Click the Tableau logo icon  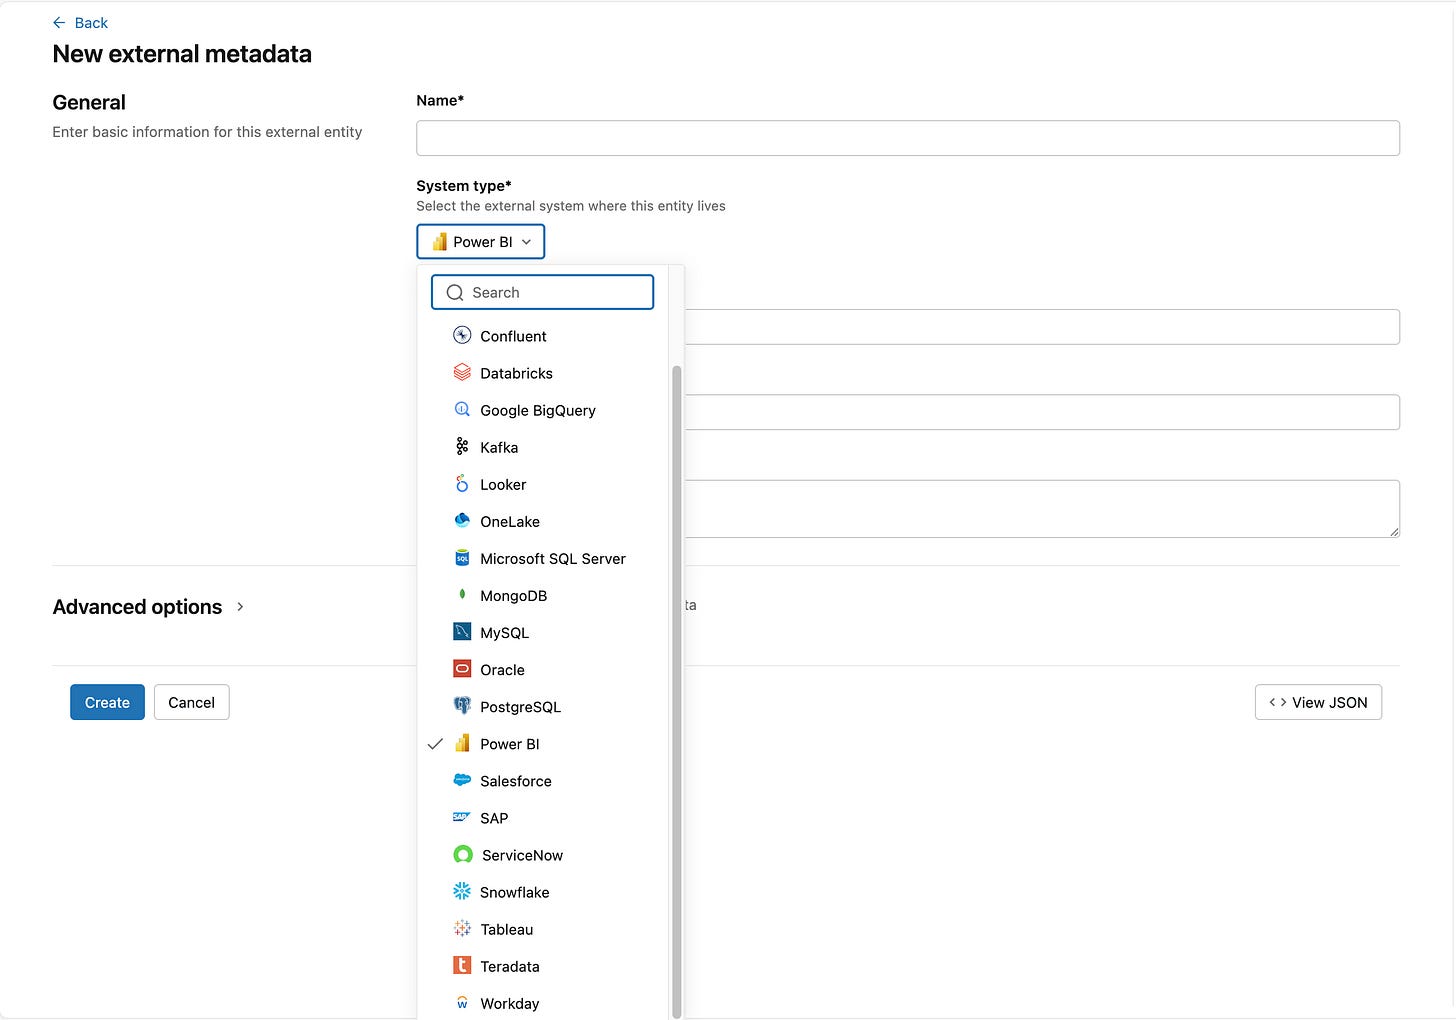(462, 929)
